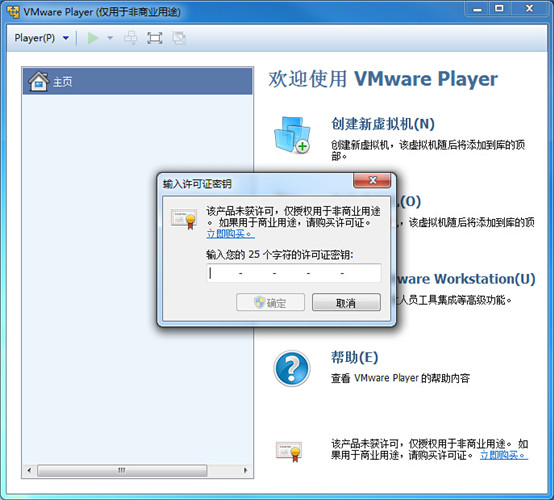
Task: Click the send Ctrl+Alt+Del toolbar icon
Action: [130, 38]
